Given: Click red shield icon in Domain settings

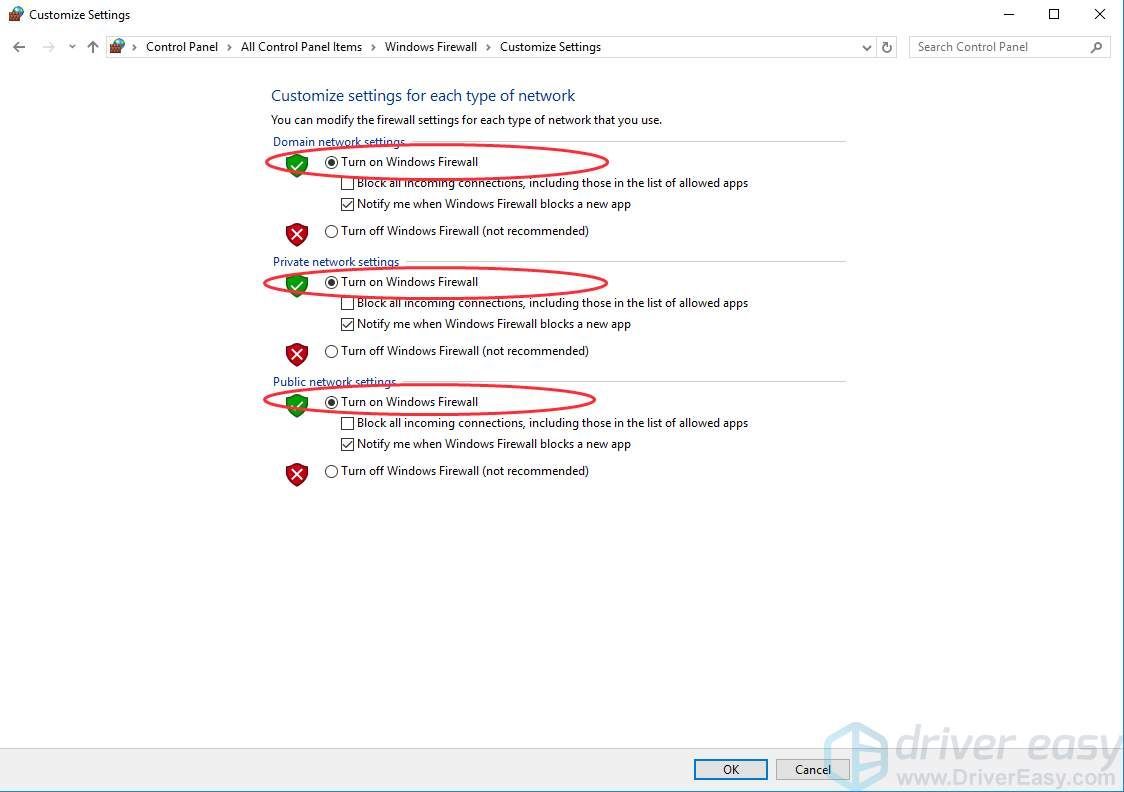Looking at the screenshot, I should tap(297, 234).
